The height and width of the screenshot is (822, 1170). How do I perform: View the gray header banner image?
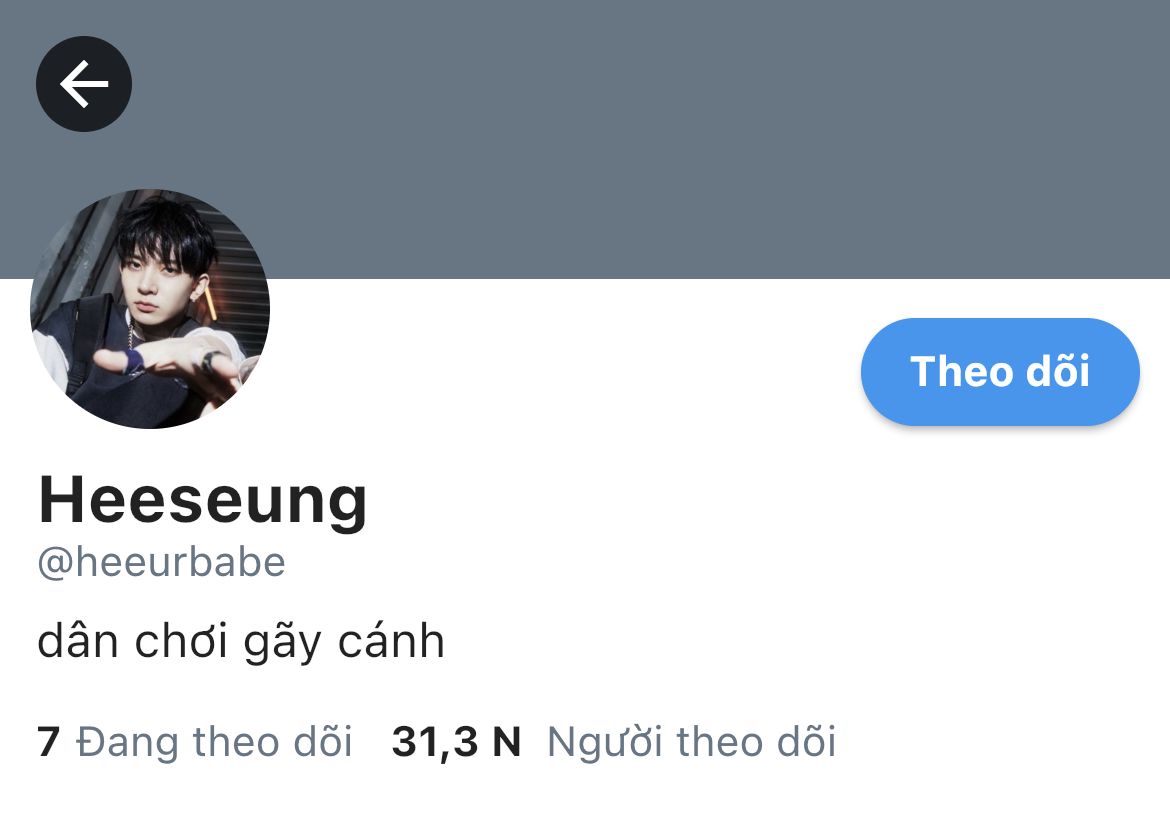585,139
